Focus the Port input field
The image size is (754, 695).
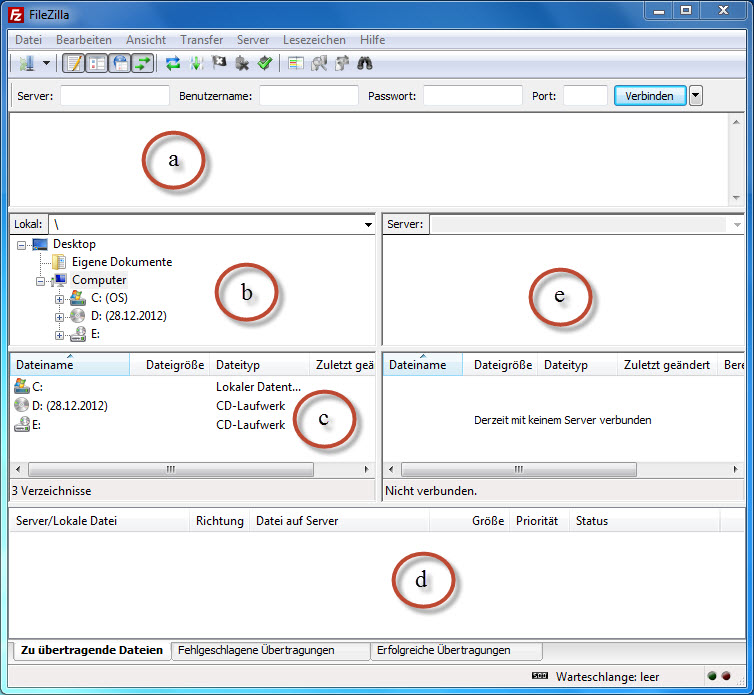click(585, 96)
